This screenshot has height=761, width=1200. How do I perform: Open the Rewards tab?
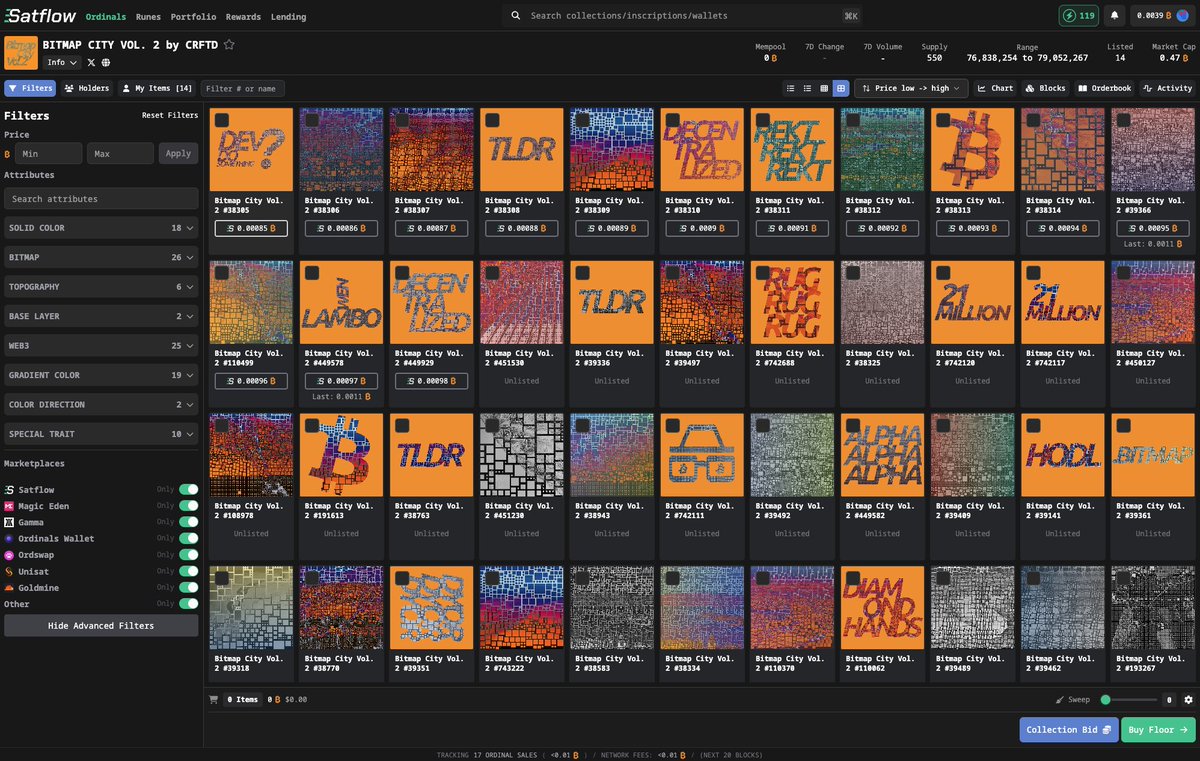[x=243, y=16]
